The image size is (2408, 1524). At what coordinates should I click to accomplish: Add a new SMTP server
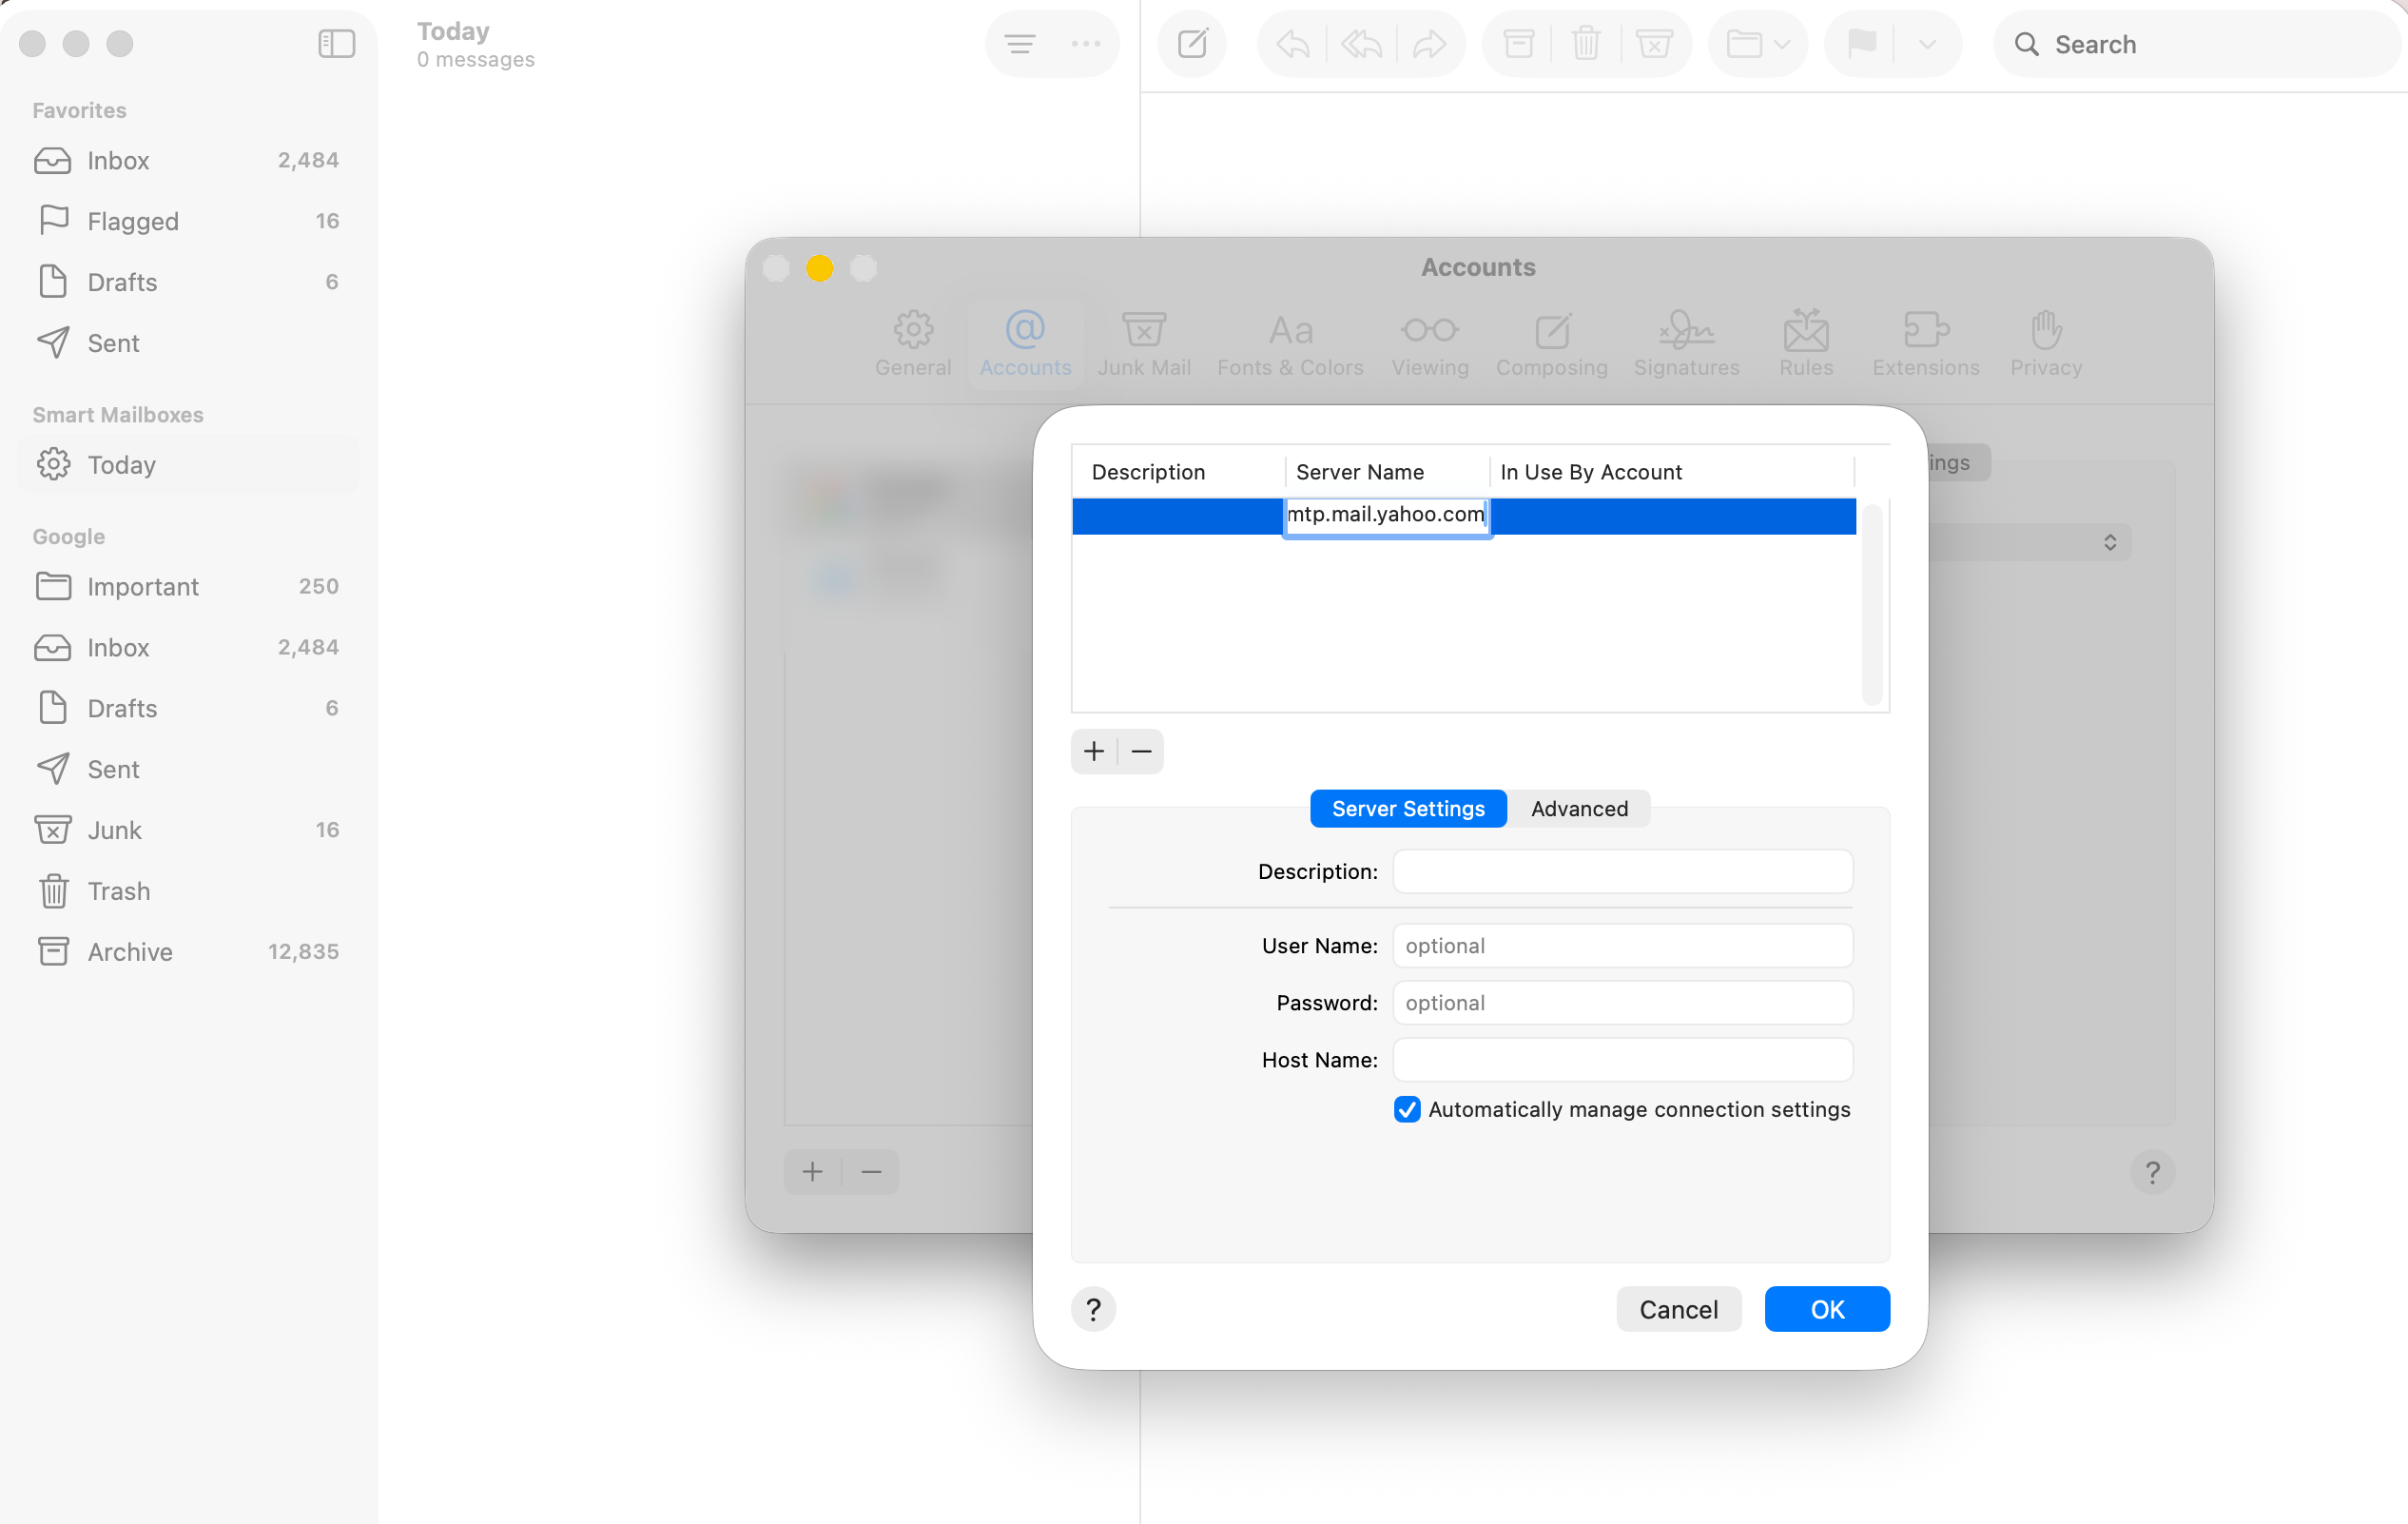pyautogui.click(x=1093, y=751)
